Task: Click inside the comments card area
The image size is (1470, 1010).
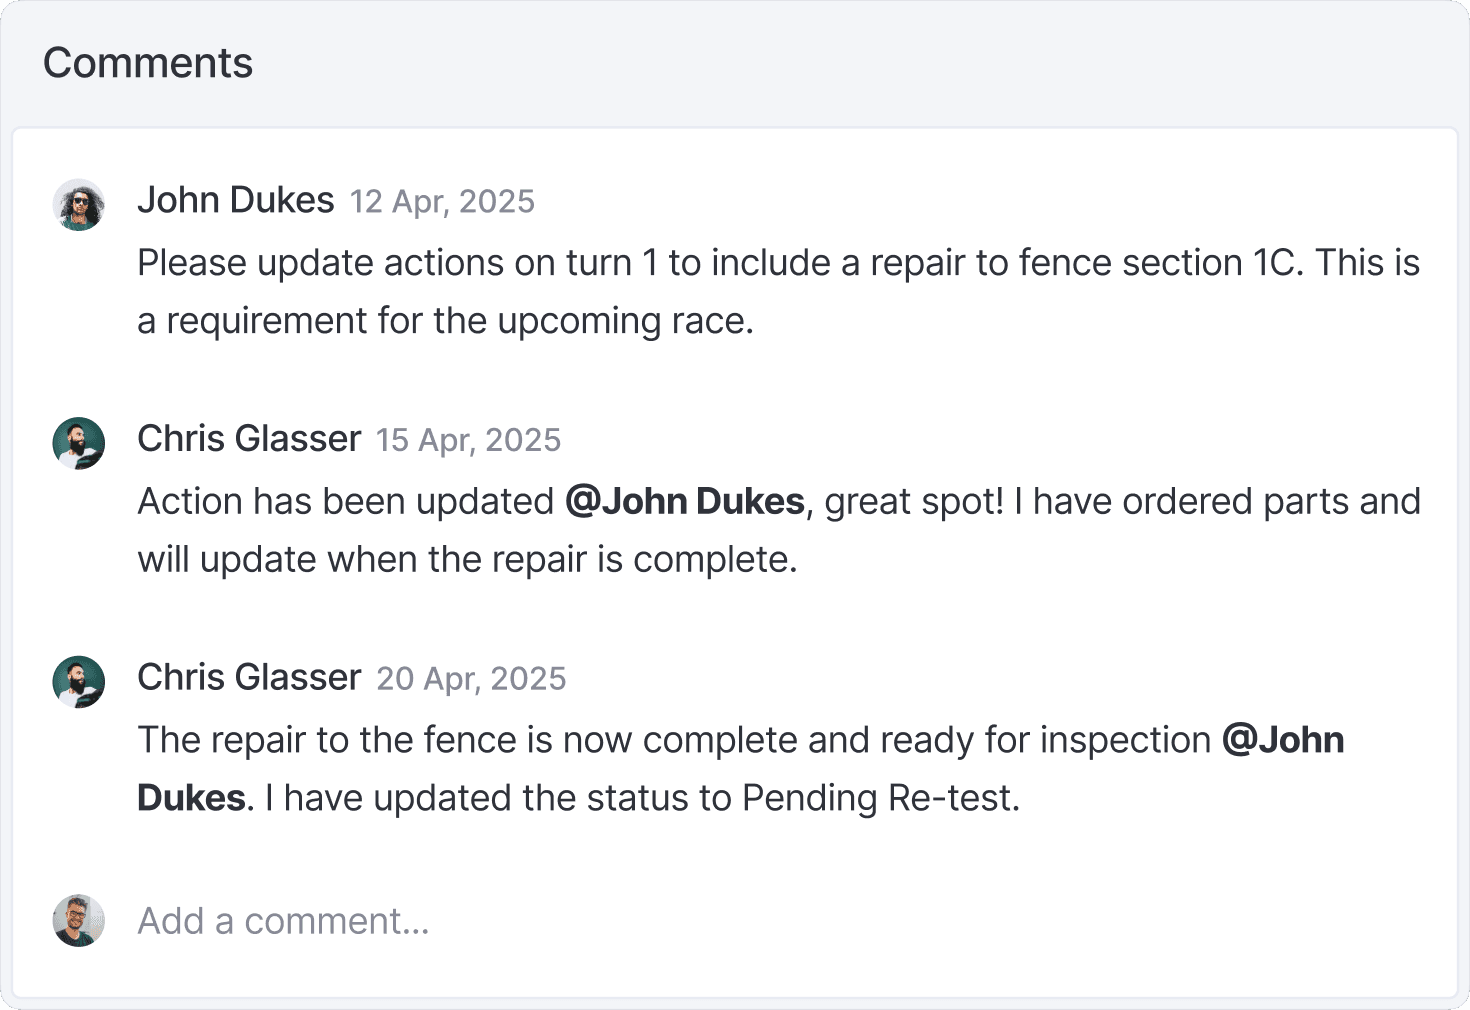Action: [735, 560]
